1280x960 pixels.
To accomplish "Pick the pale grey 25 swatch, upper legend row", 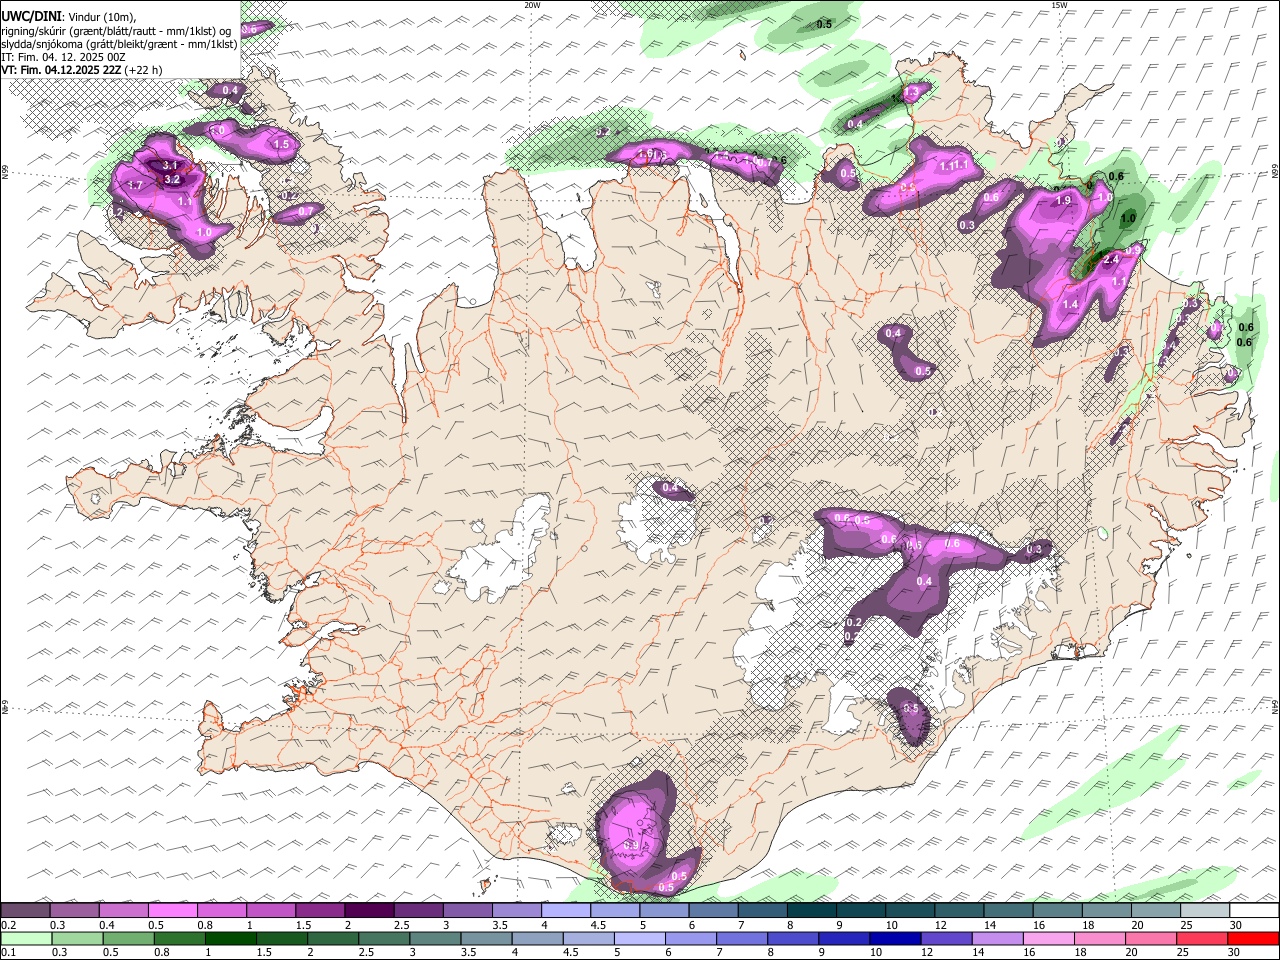I will (x=1205, y=910).
